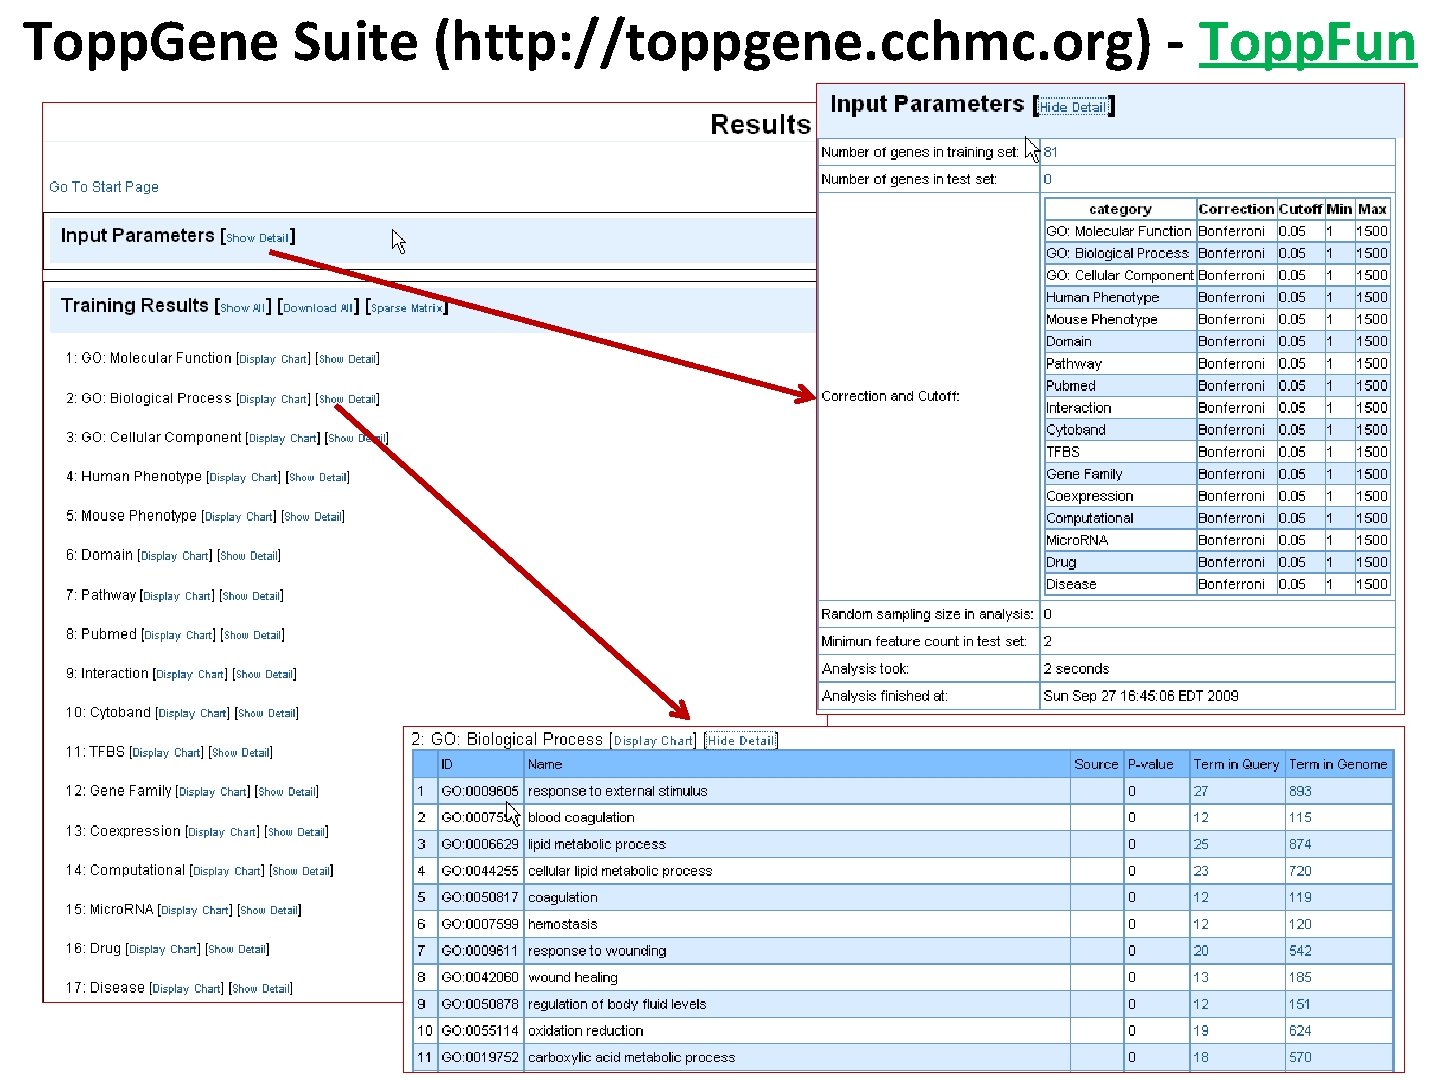Display Chart for TFBS
Image resolution: width=1440 pixels, height=1080 pixels.
[166, 753]
